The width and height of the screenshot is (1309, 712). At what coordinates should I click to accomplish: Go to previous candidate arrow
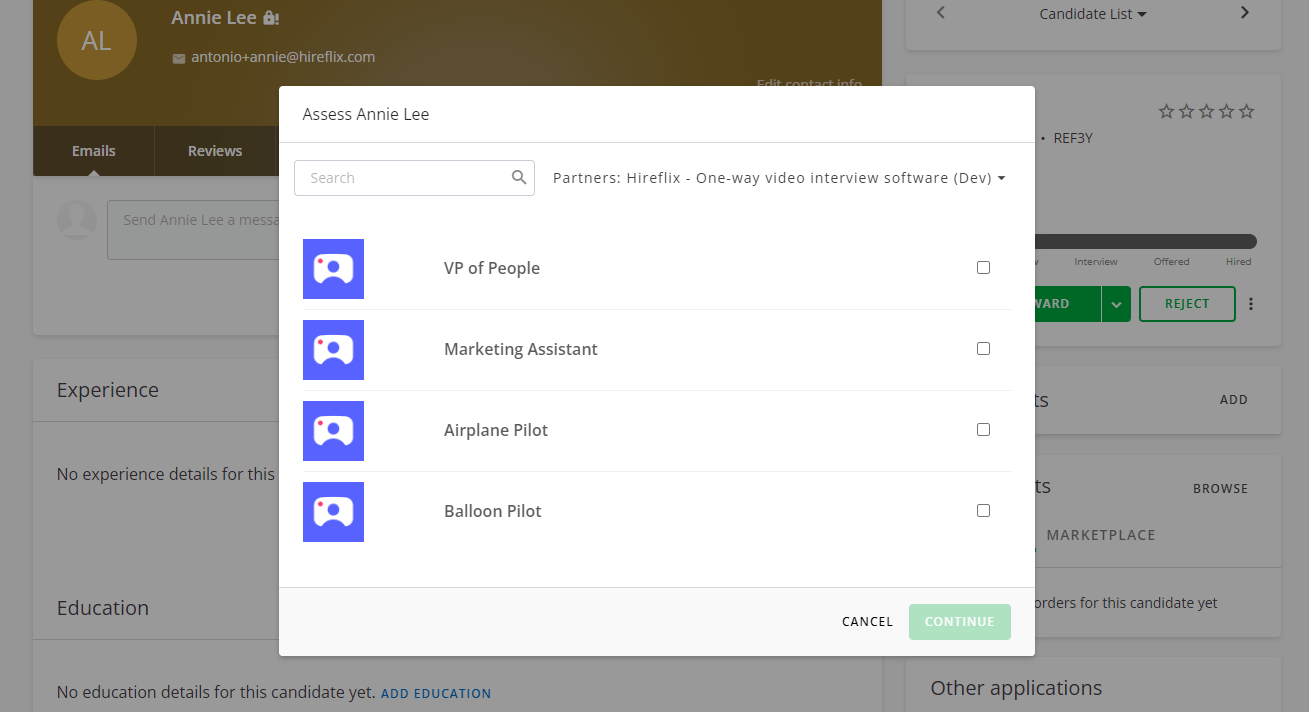(941, 13)
